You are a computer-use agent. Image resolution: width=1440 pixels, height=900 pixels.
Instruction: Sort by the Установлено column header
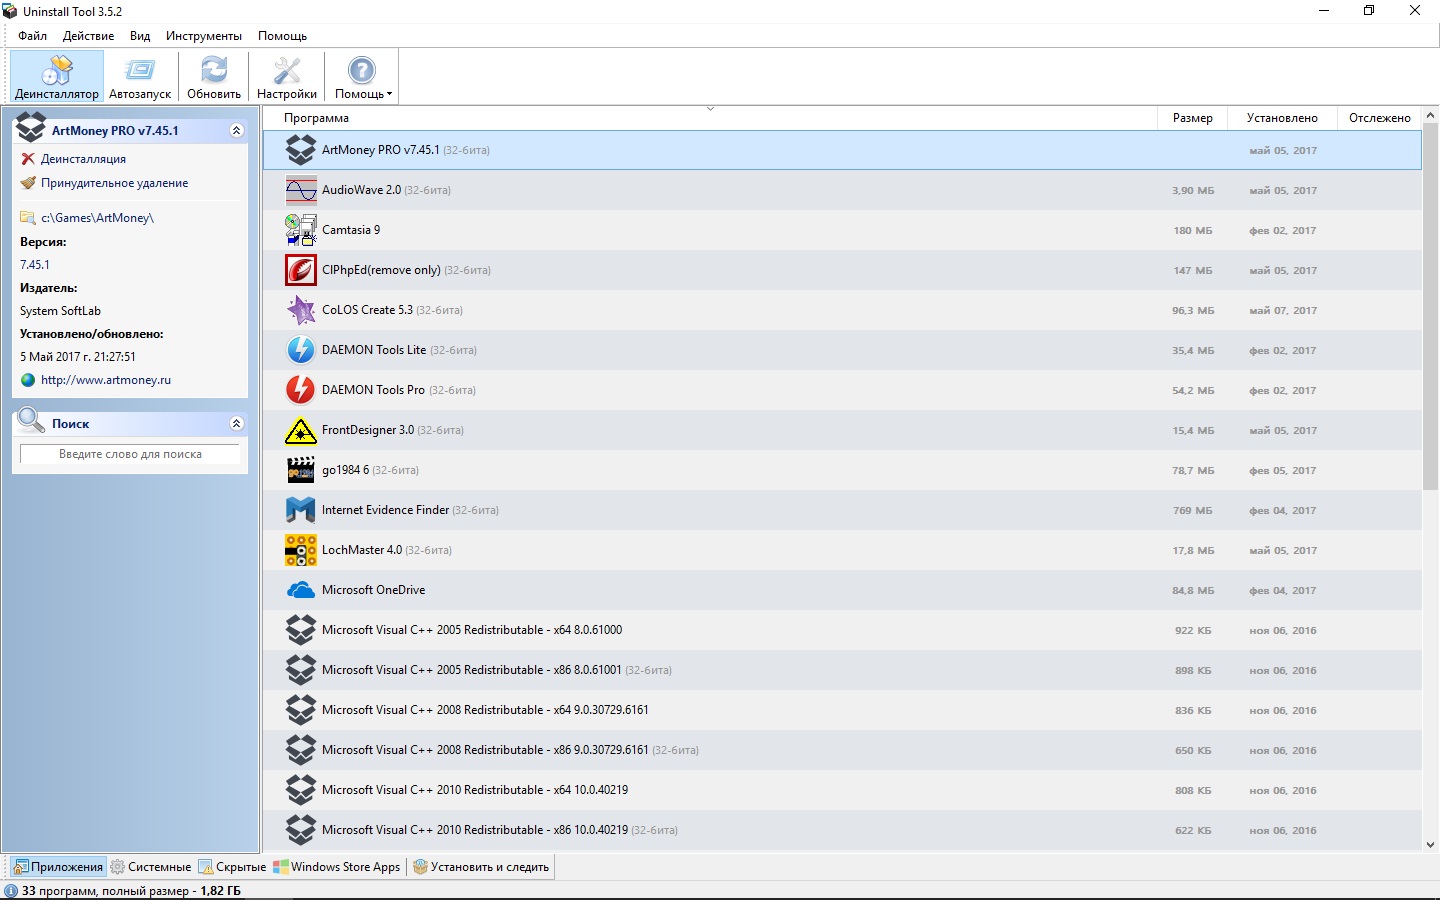click(1282, 118)
